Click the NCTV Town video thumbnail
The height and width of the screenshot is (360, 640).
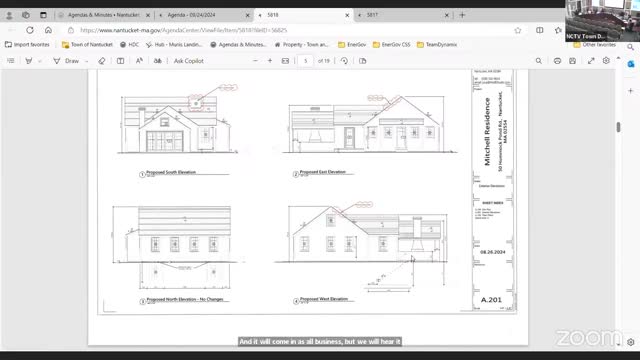602,21
